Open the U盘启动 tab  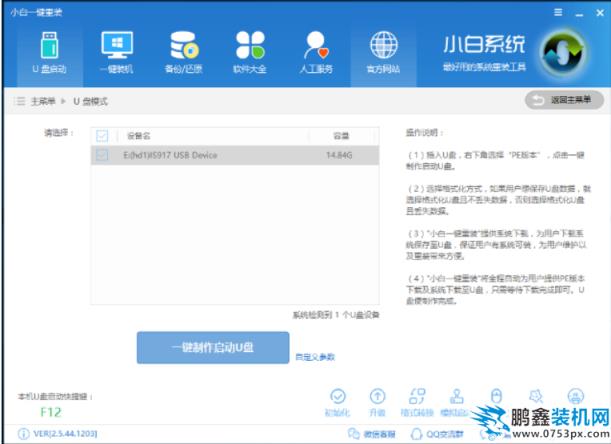click(50, 54)
